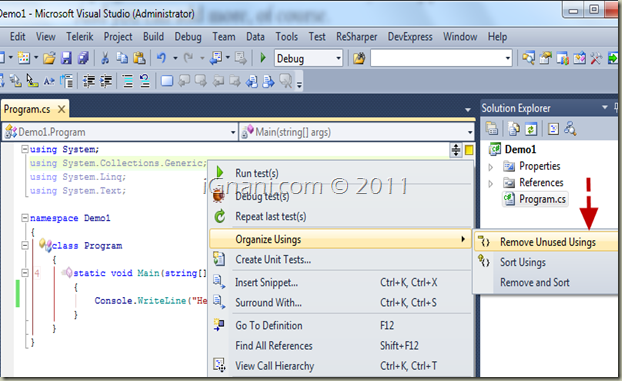
Task: Click the Save All icon
Action: [x=83, y=58]
